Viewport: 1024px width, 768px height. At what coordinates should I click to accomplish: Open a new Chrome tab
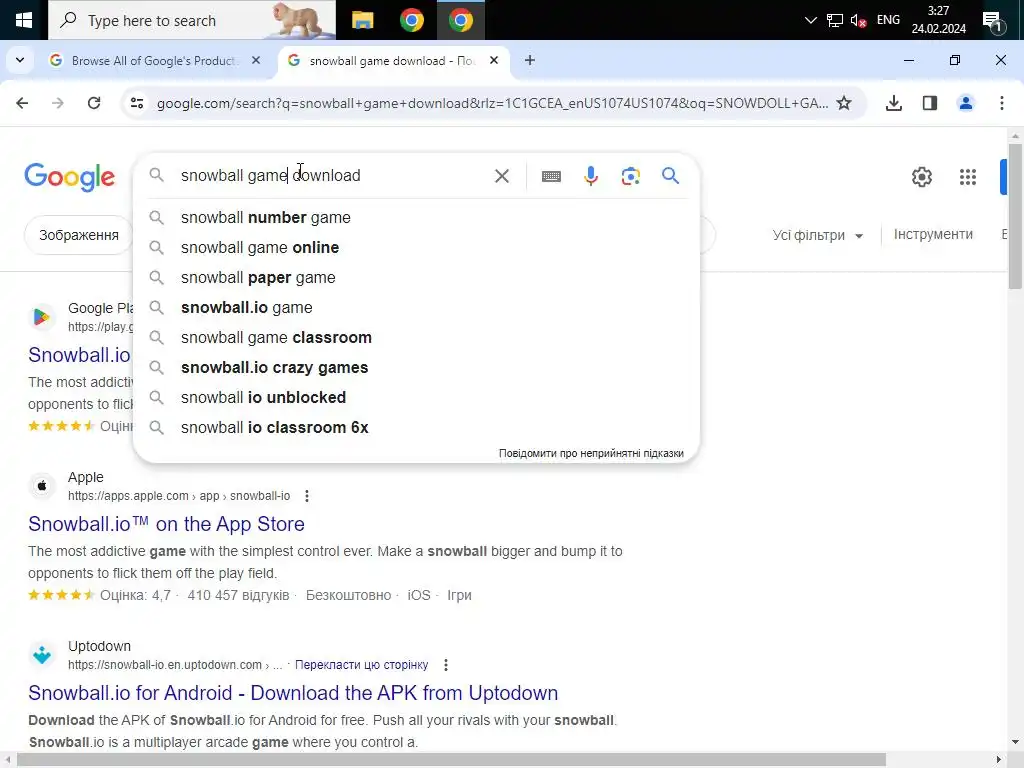530,60
